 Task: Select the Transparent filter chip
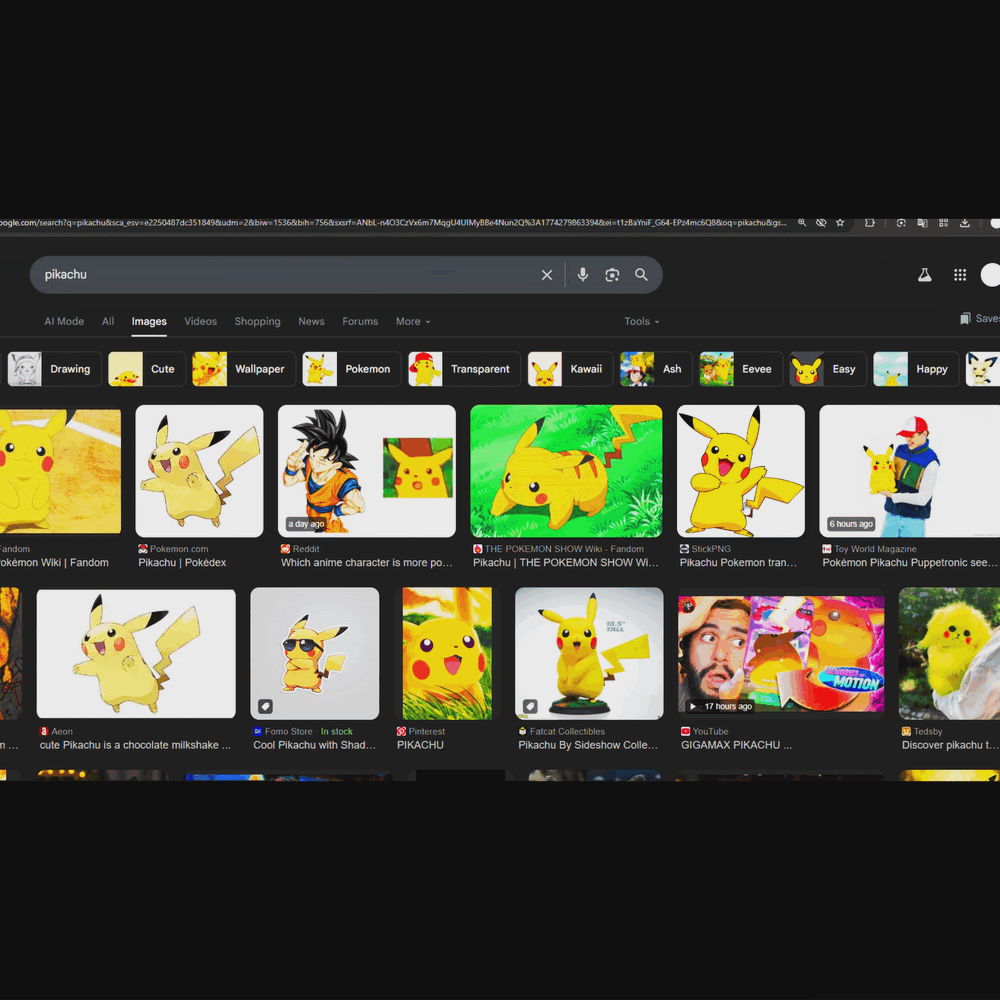(x=464, y=369)
